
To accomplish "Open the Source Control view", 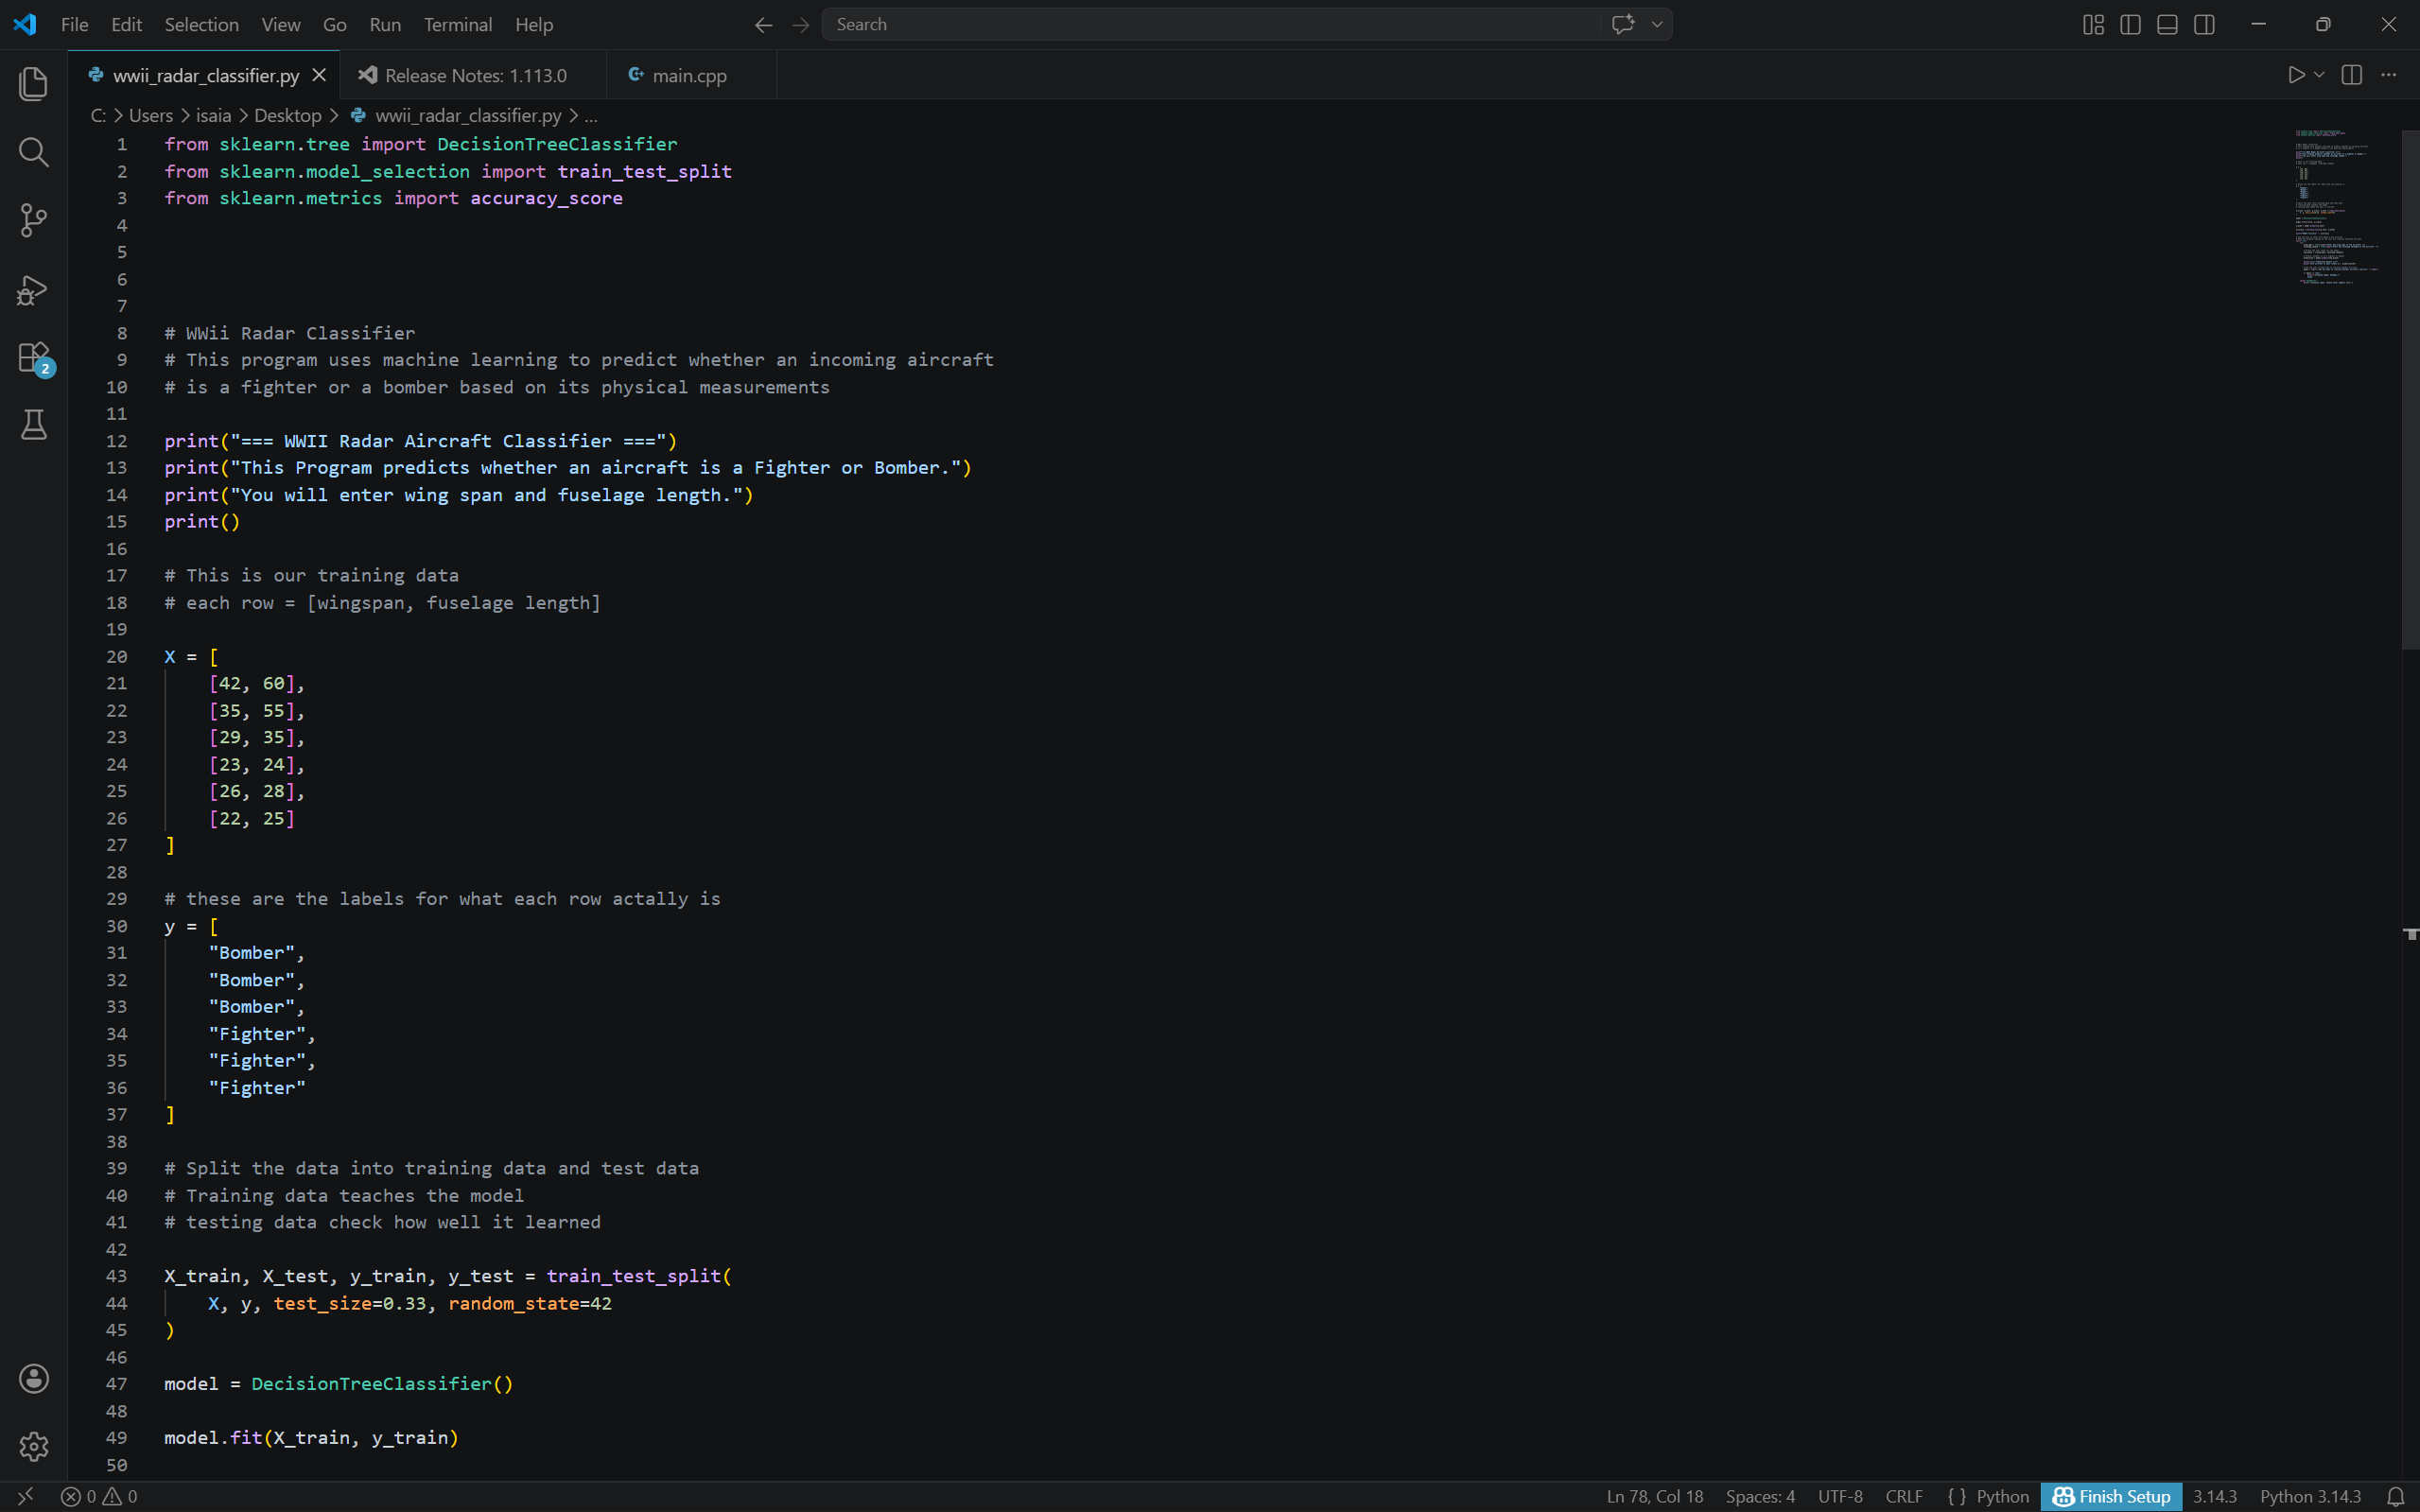I will click(33, 220).
